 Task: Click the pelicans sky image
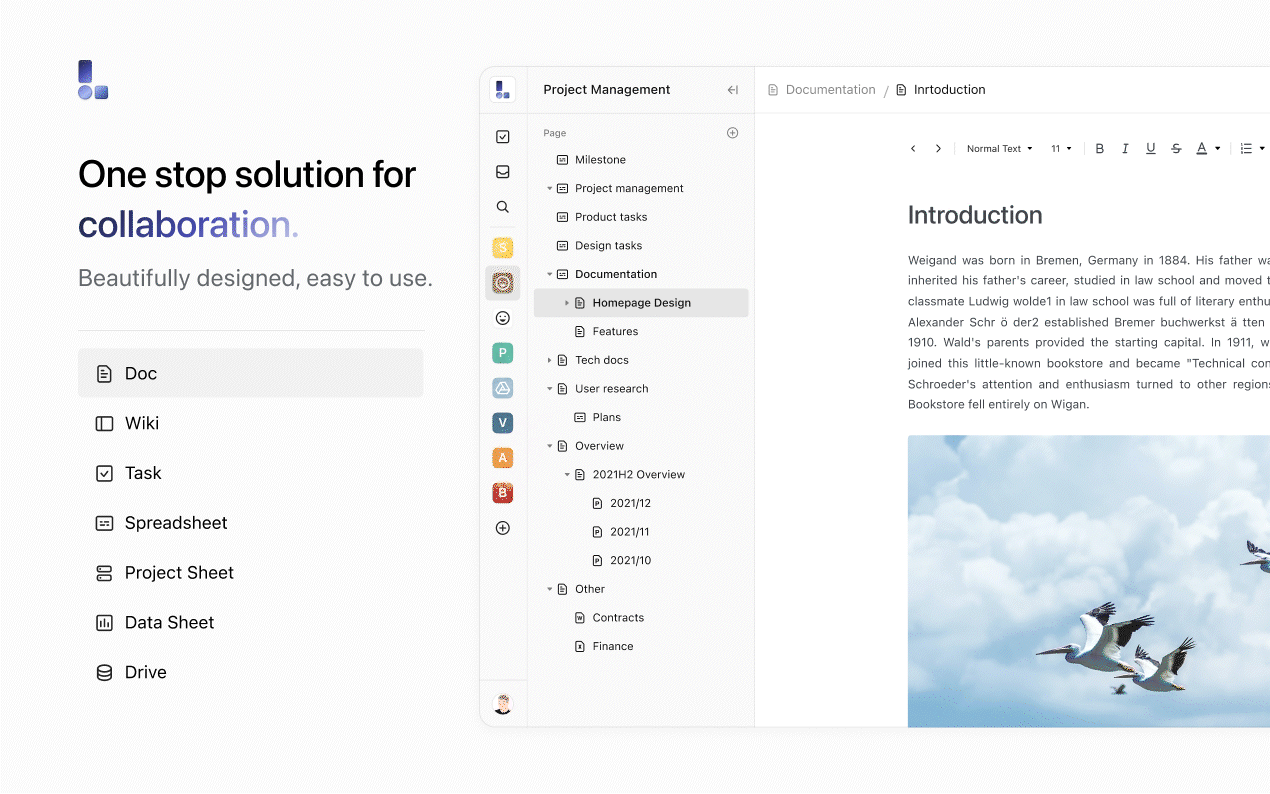1089,581
